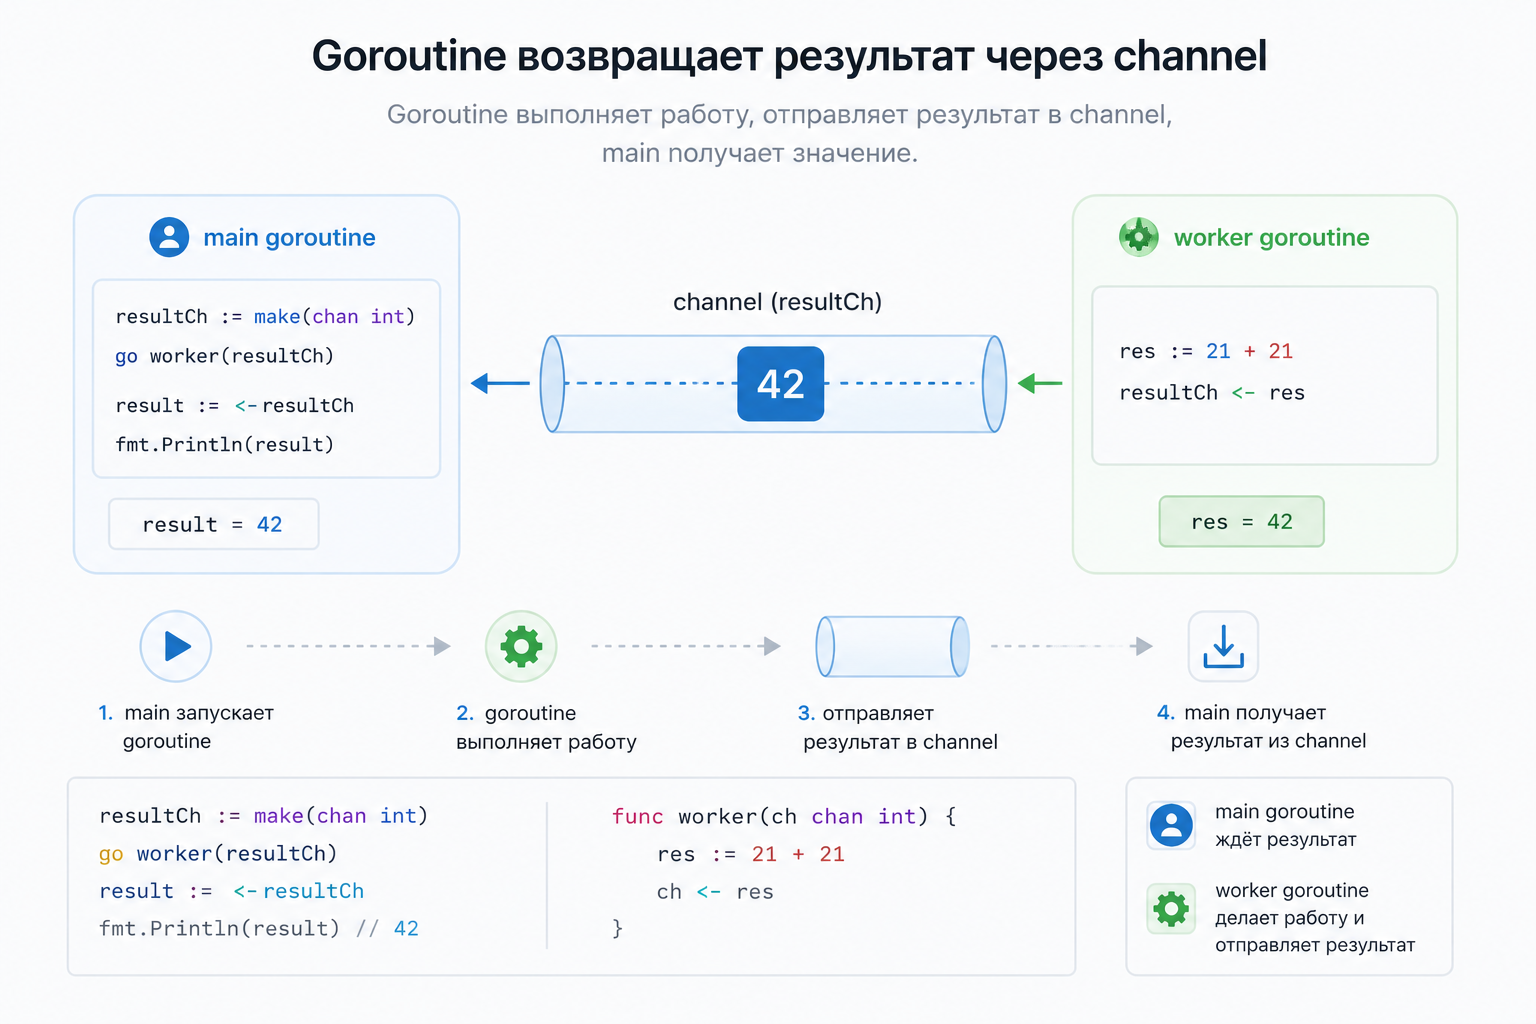Click 'resultCh := make(chan int)' in the bottom code block
Image resolution: width=1536 pixels, height=1024 pixels.
click(264, 816)
